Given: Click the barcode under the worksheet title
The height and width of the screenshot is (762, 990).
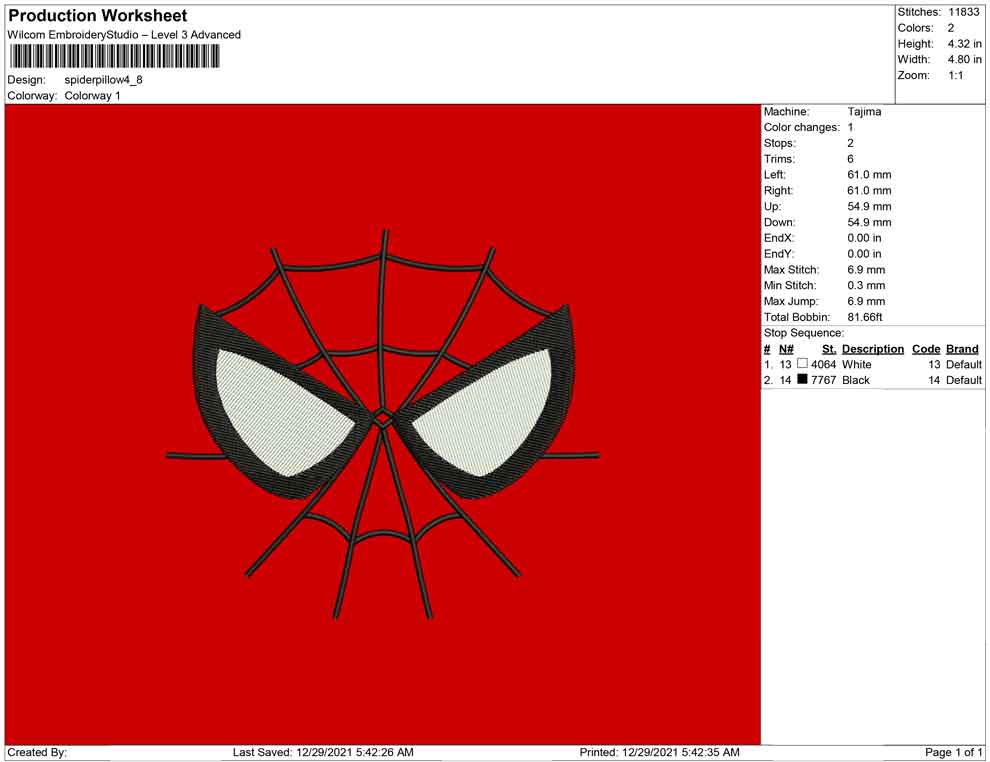Looking at the screenshot, I should coord(114,56).
